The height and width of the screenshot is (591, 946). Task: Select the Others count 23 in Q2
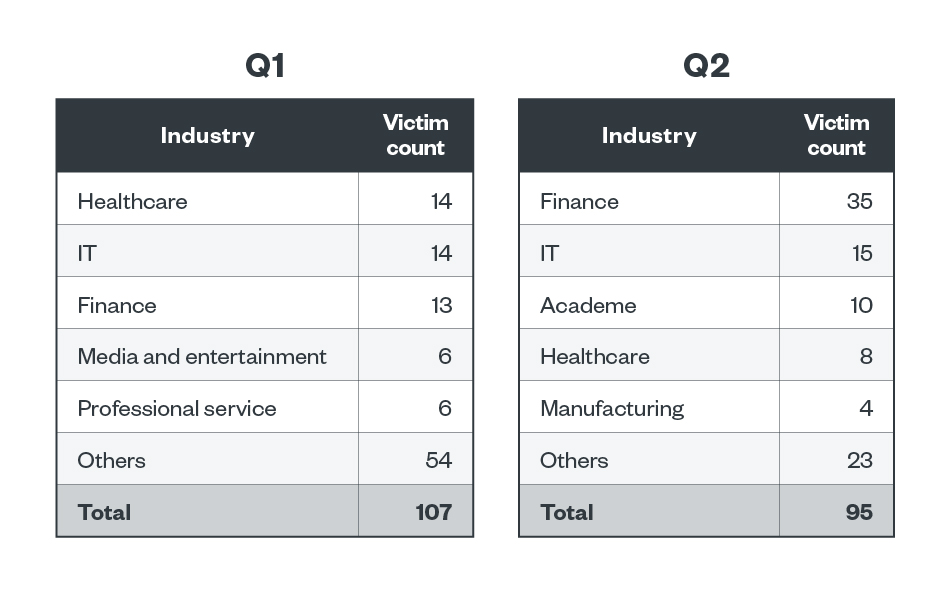click(859, 461)
